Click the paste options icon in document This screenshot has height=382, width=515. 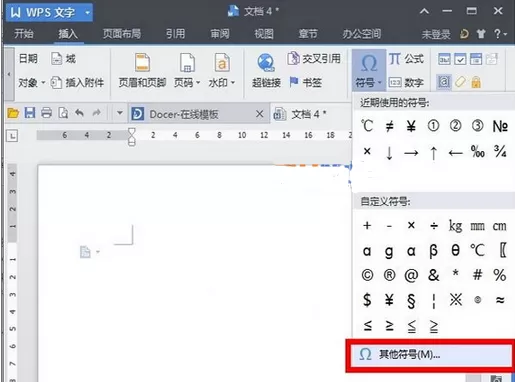click(85, 252)
